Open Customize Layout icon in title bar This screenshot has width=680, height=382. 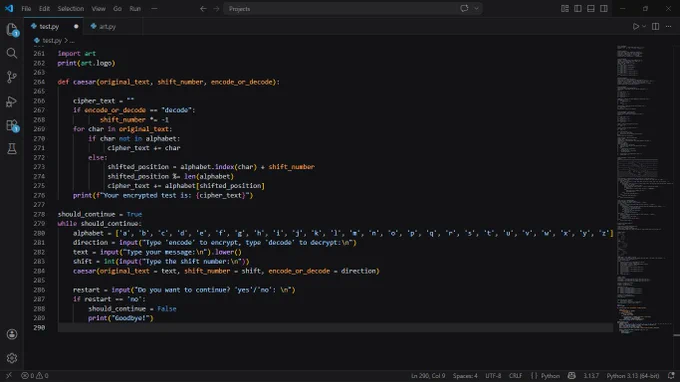coord(565,9)
